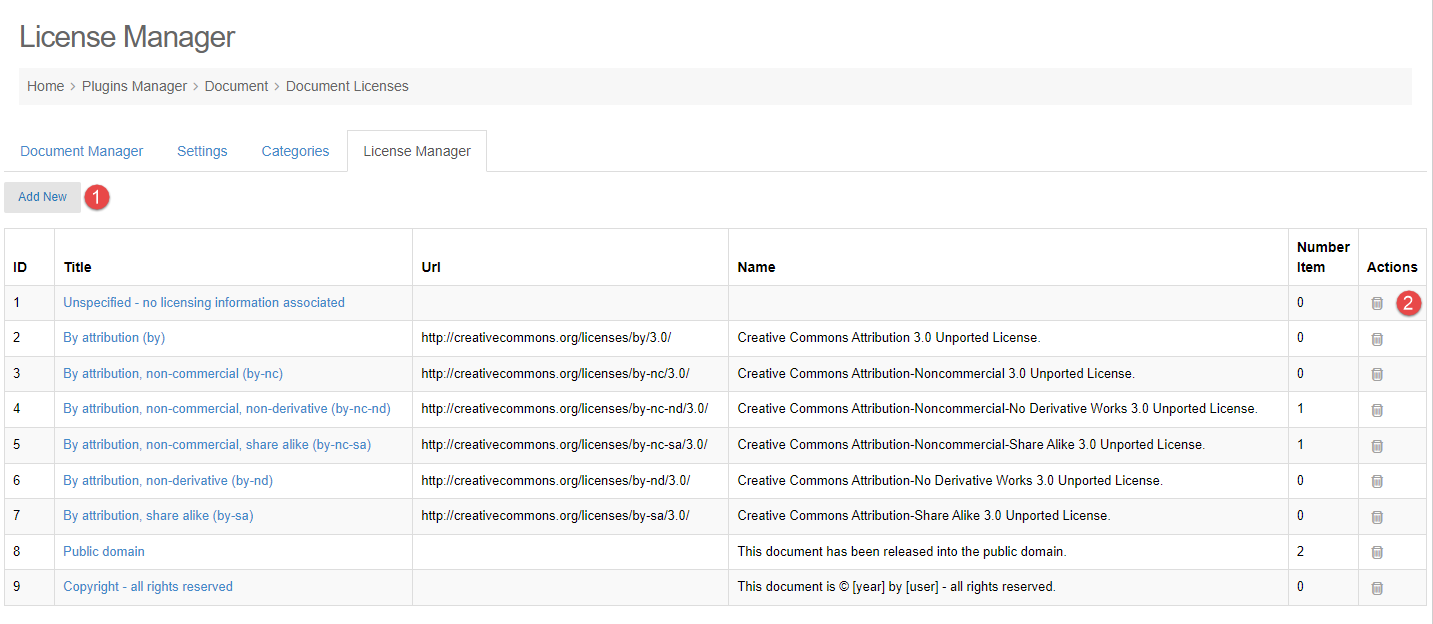Remove the by-nc-nd license via trash icon
The height and width of the screenshot is (624, 1433).
(x=1377, y=410)
